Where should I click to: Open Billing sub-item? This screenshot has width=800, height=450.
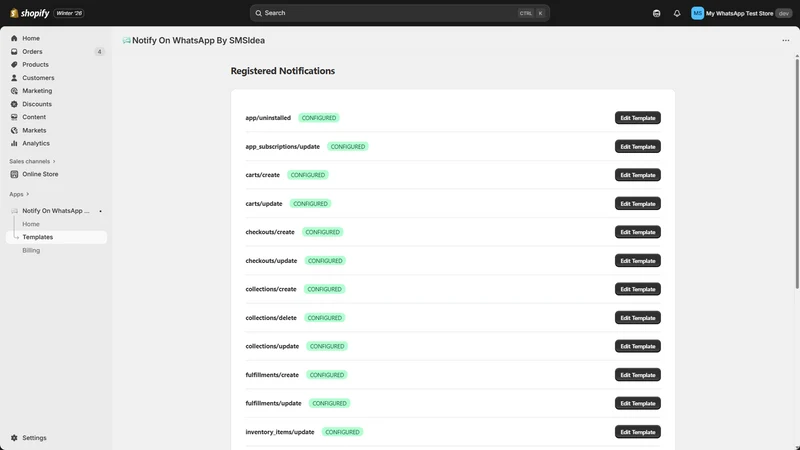(x=31, y=251)
